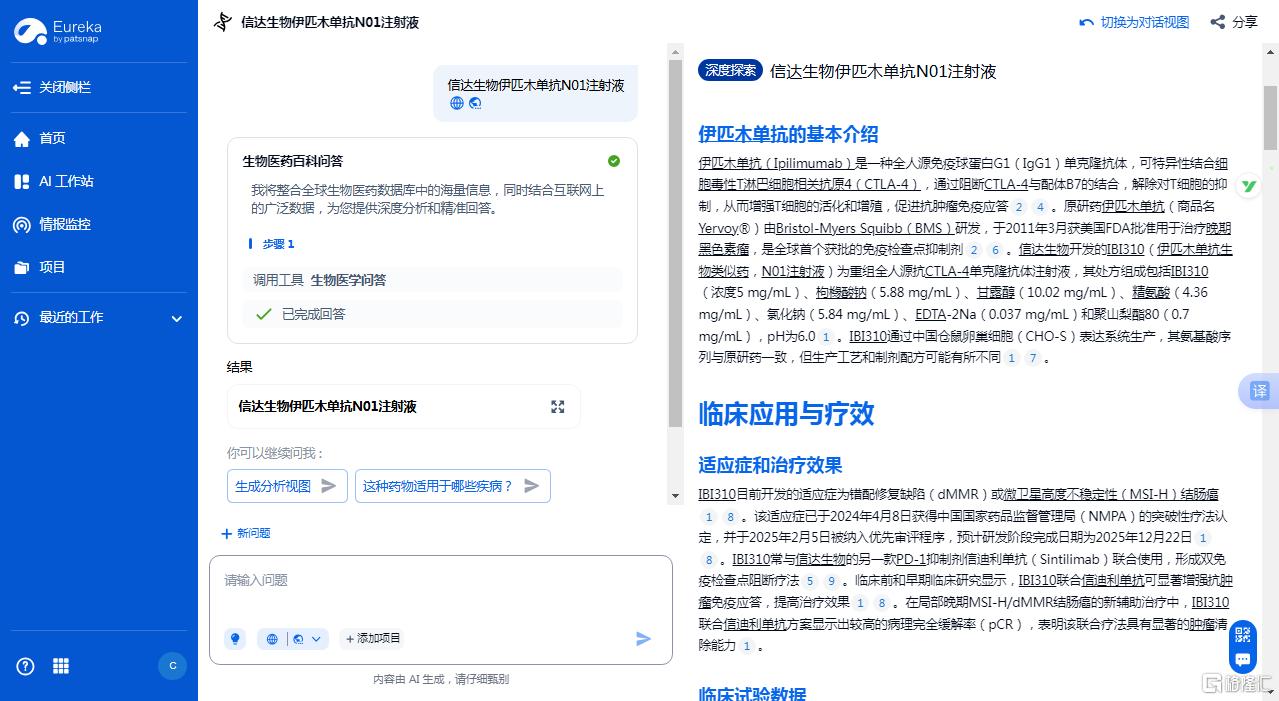Click 适应症和治疗效果 subheading

click(x=770, y=465)
